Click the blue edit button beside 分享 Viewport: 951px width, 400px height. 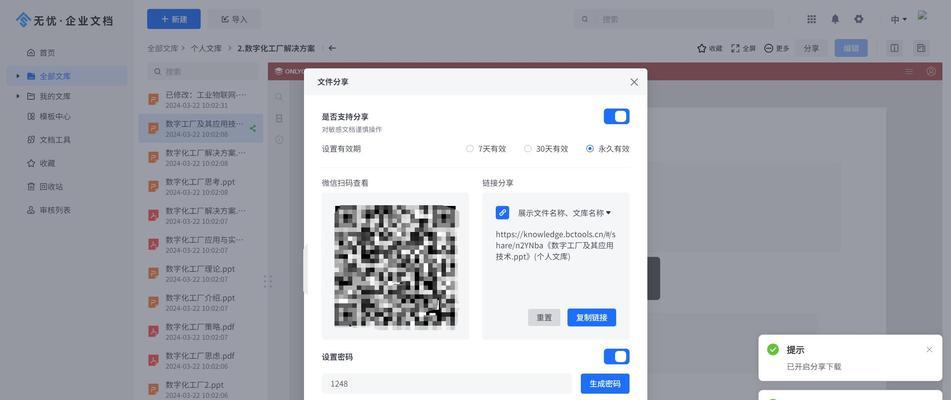851,48
